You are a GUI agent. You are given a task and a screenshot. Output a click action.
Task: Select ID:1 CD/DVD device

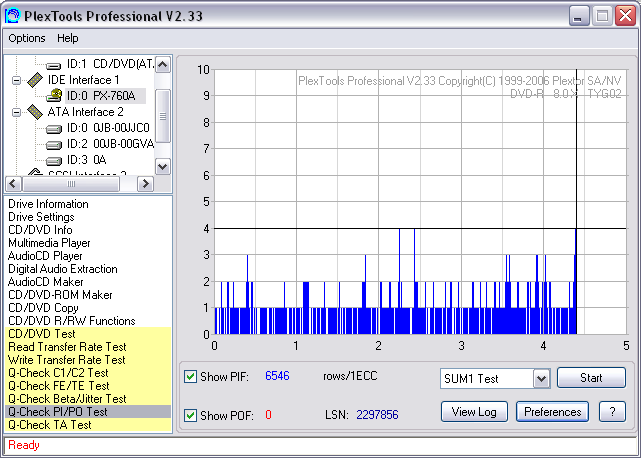[110, 64]
